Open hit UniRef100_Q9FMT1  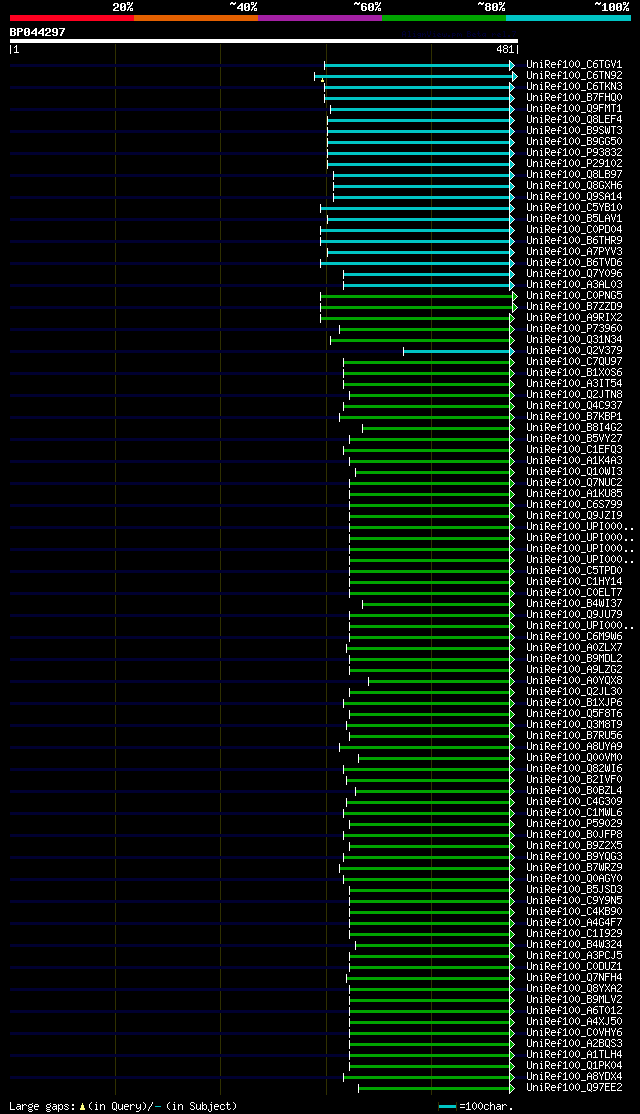coord(574,108)
